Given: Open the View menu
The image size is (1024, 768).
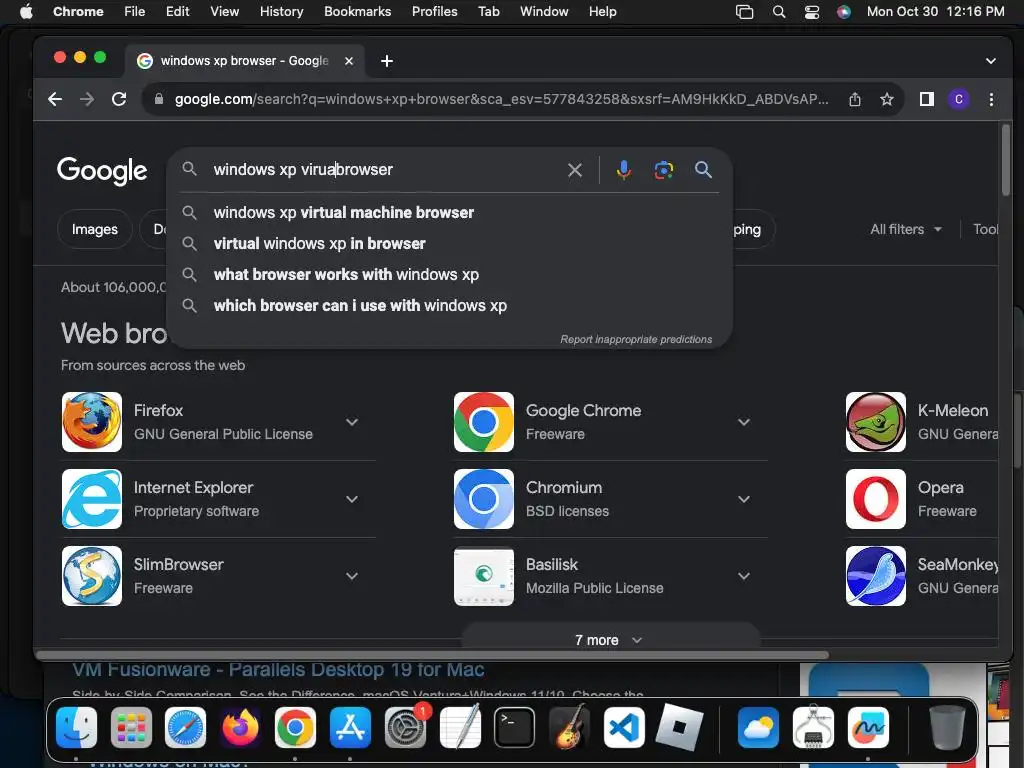Looking at the screenshot, I should click(224, 11).
